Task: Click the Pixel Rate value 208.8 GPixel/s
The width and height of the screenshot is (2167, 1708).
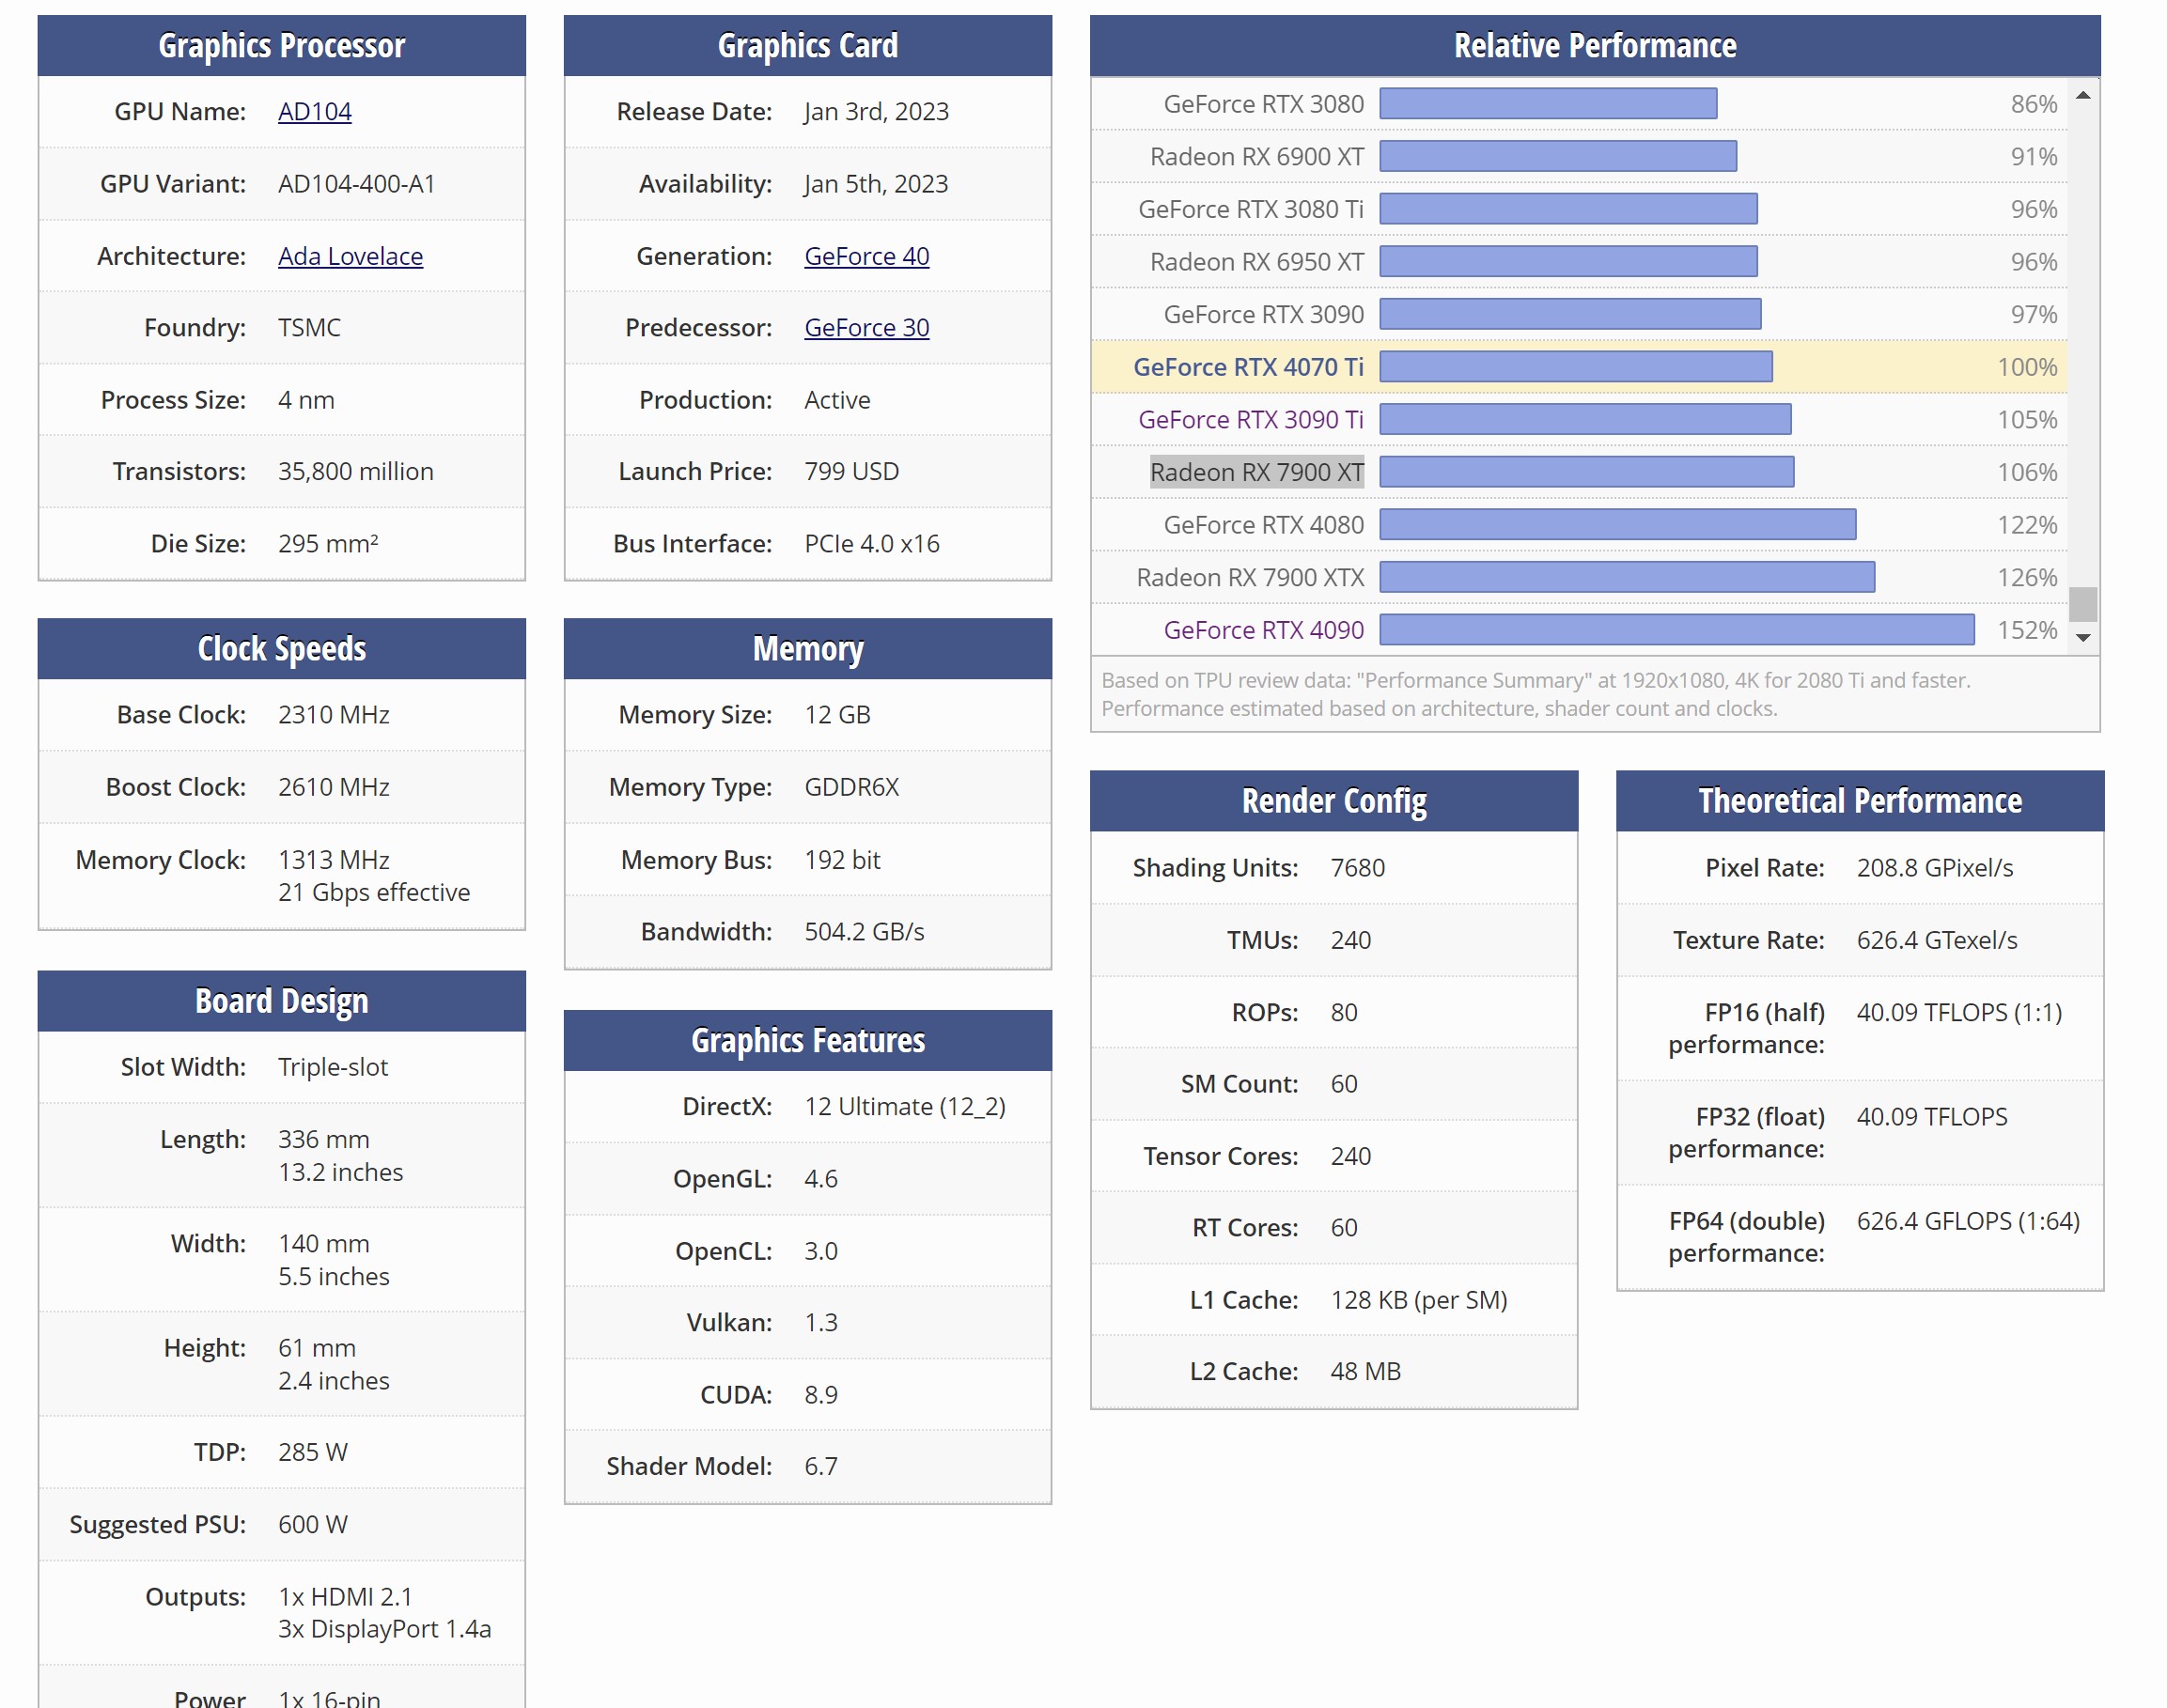Action: click(1934, 868)
